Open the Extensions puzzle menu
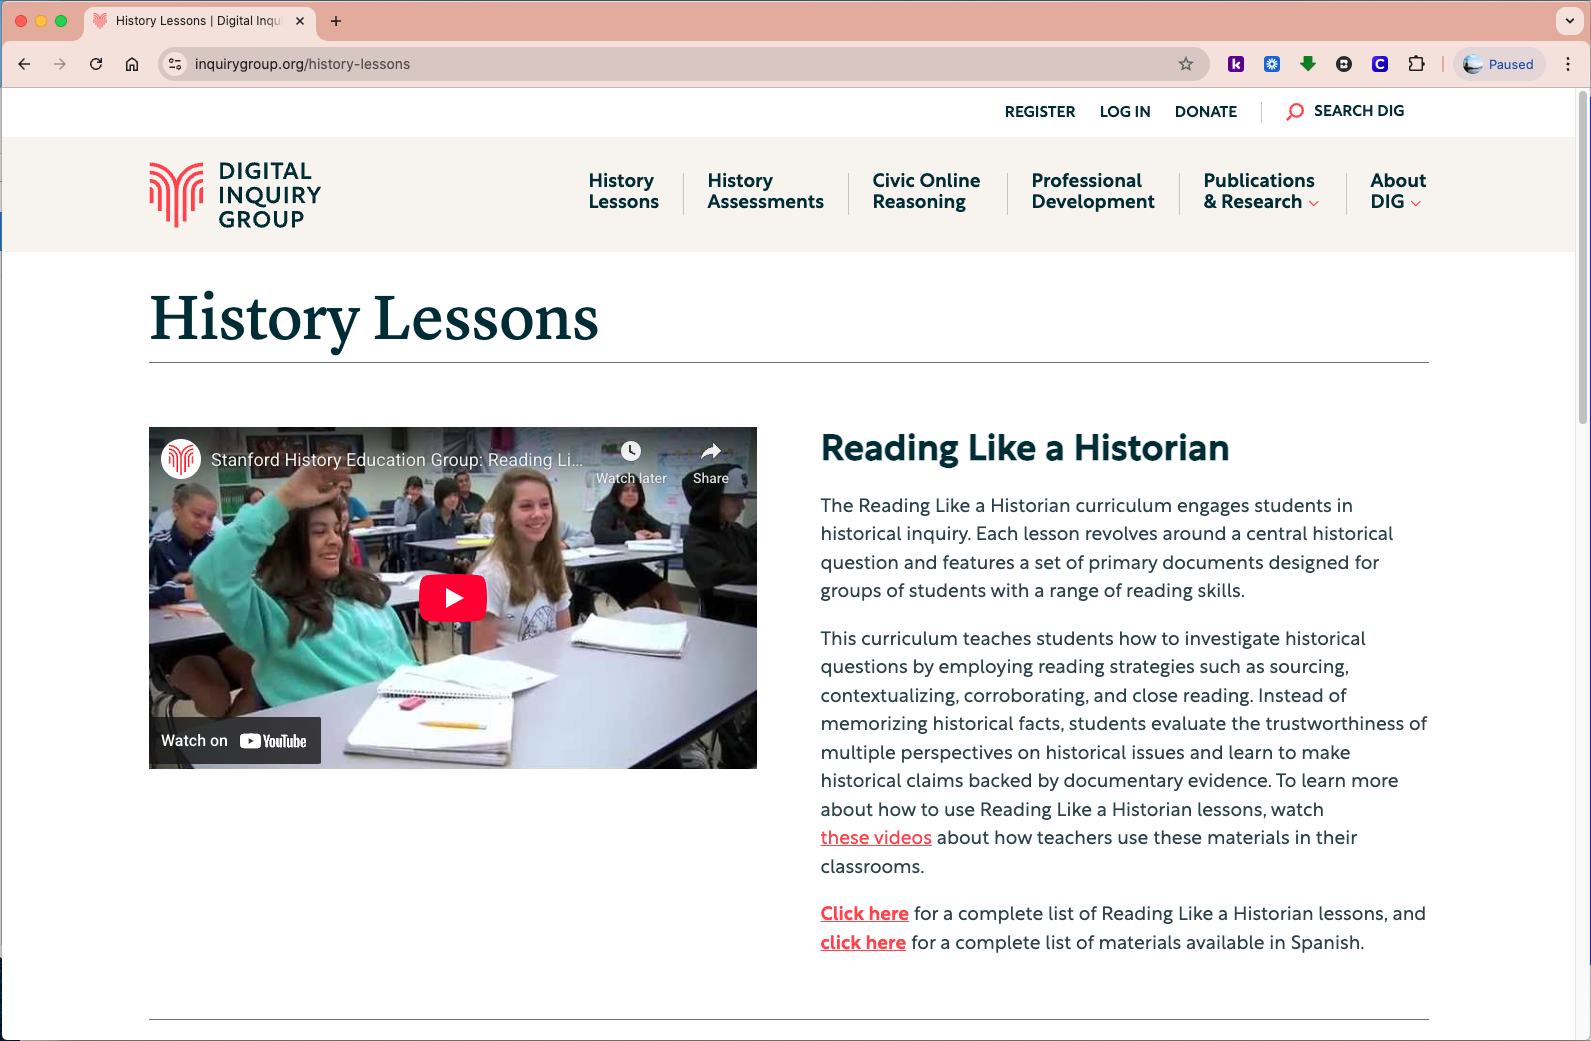This screenshot has height=1041, width=1591. (x=1416, y=64)
